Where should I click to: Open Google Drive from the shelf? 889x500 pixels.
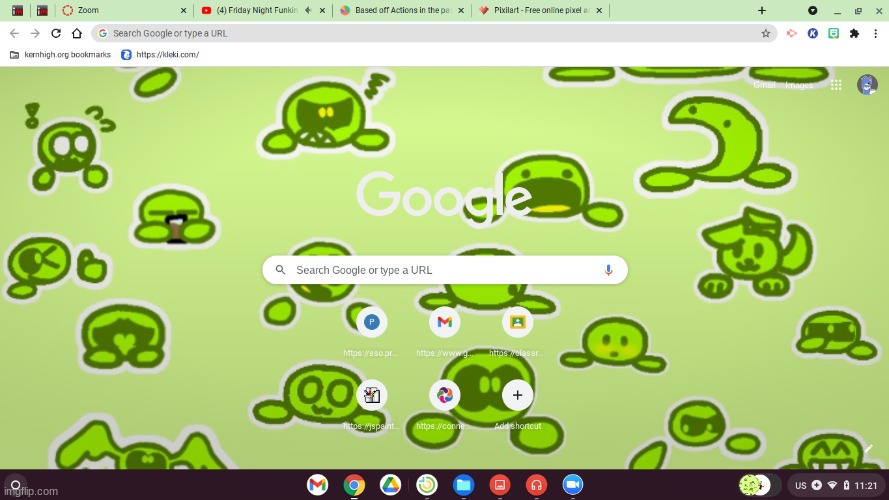coord(390,485)
